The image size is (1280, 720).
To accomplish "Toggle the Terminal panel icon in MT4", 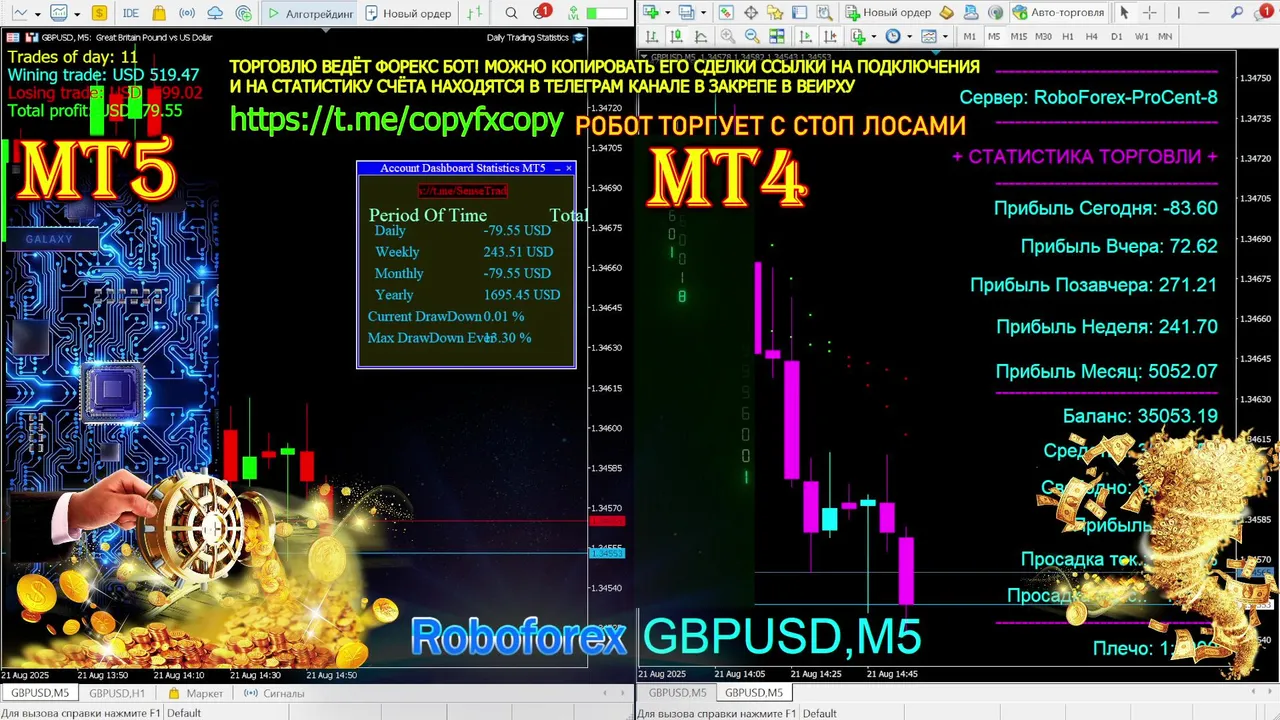I will 799,13.
